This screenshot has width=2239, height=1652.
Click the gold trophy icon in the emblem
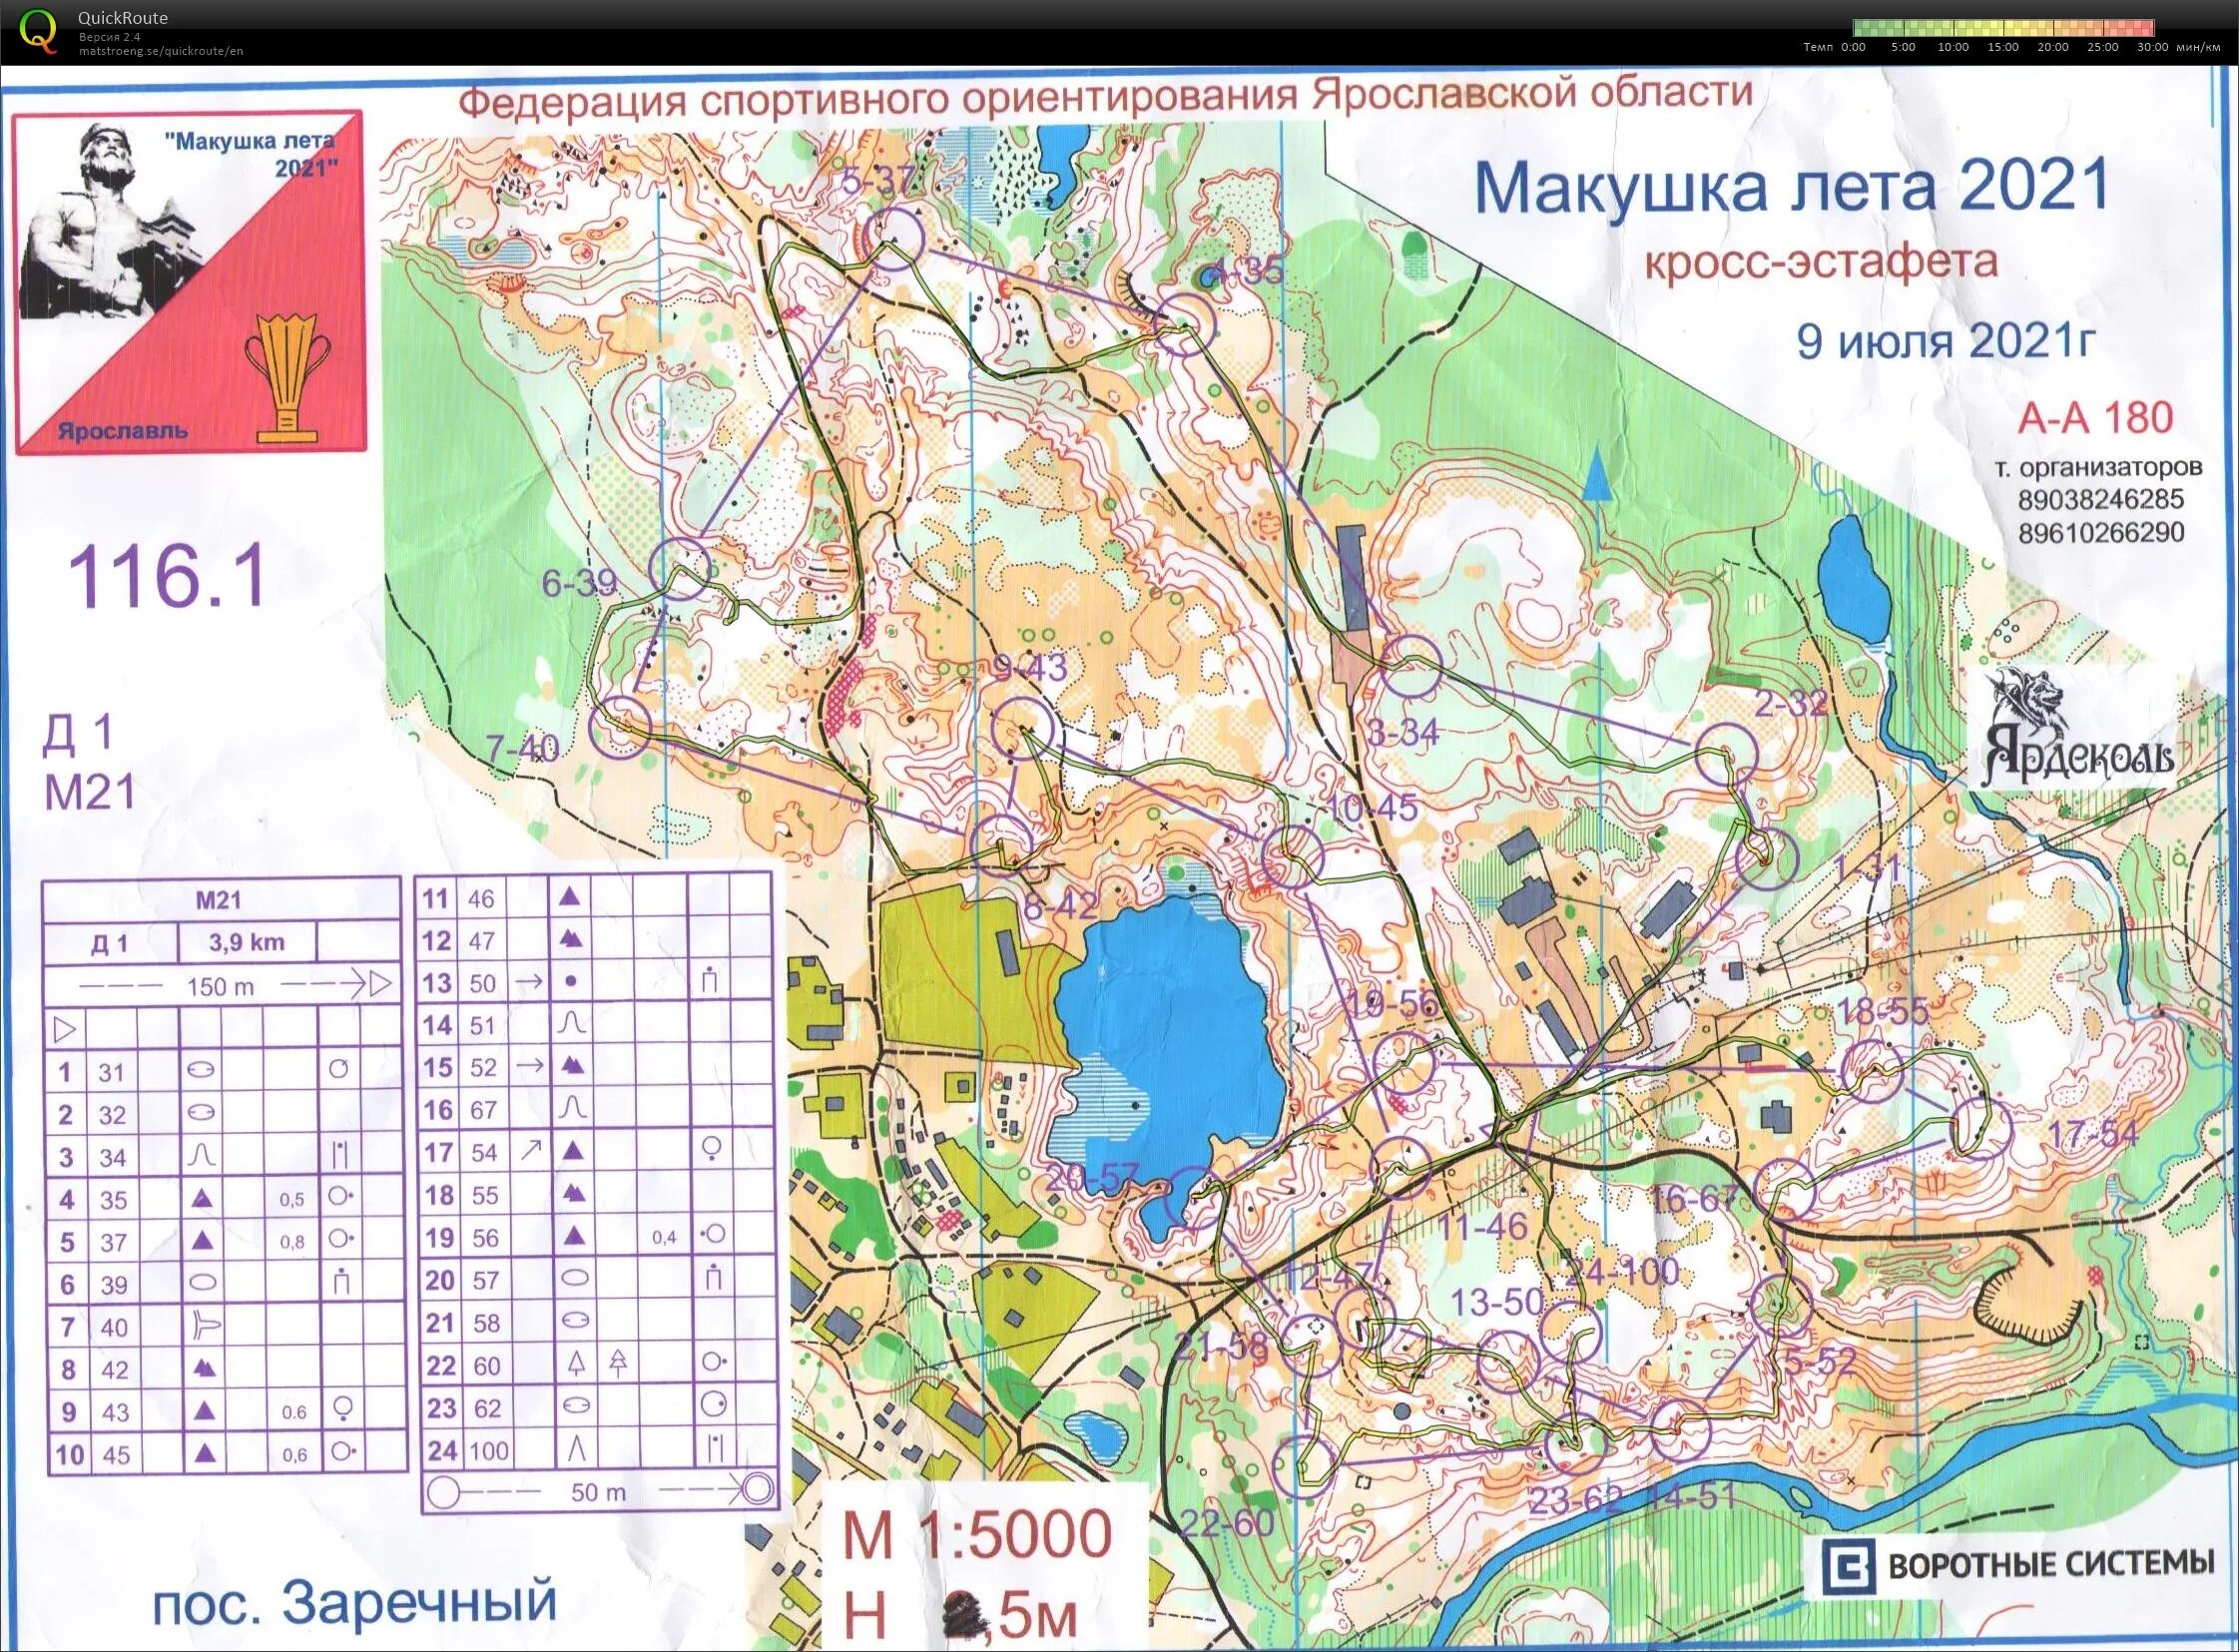[288, 378]
